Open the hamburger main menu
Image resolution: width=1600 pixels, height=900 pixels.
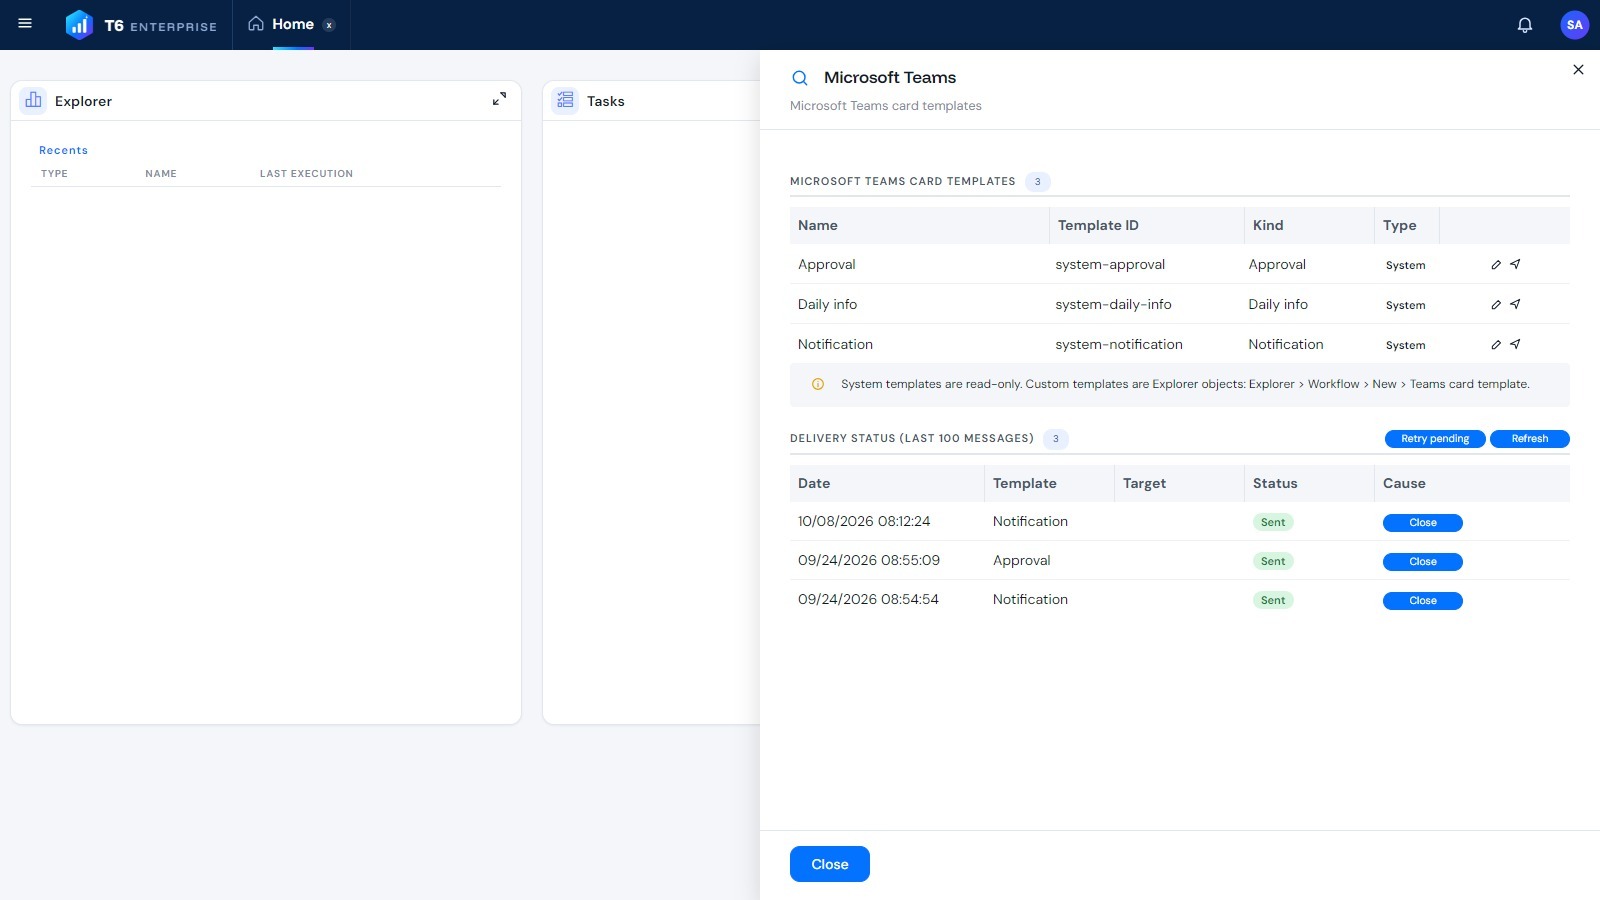coord(25,24)
